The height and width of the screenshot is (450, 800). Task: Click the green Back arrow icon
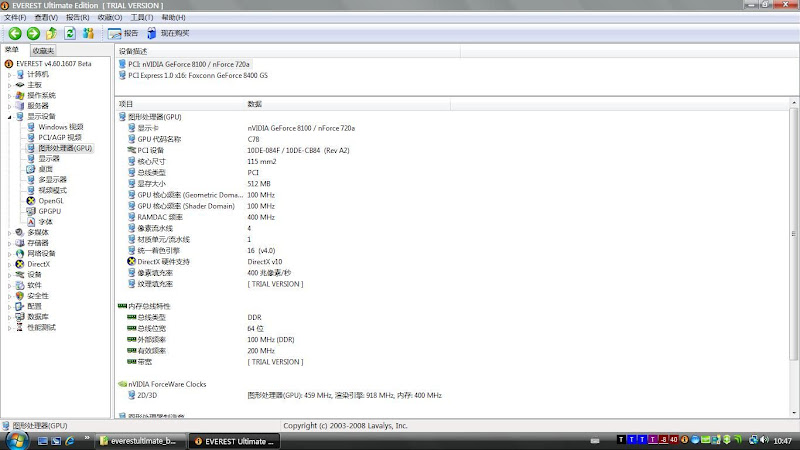(x=15, y=33)
